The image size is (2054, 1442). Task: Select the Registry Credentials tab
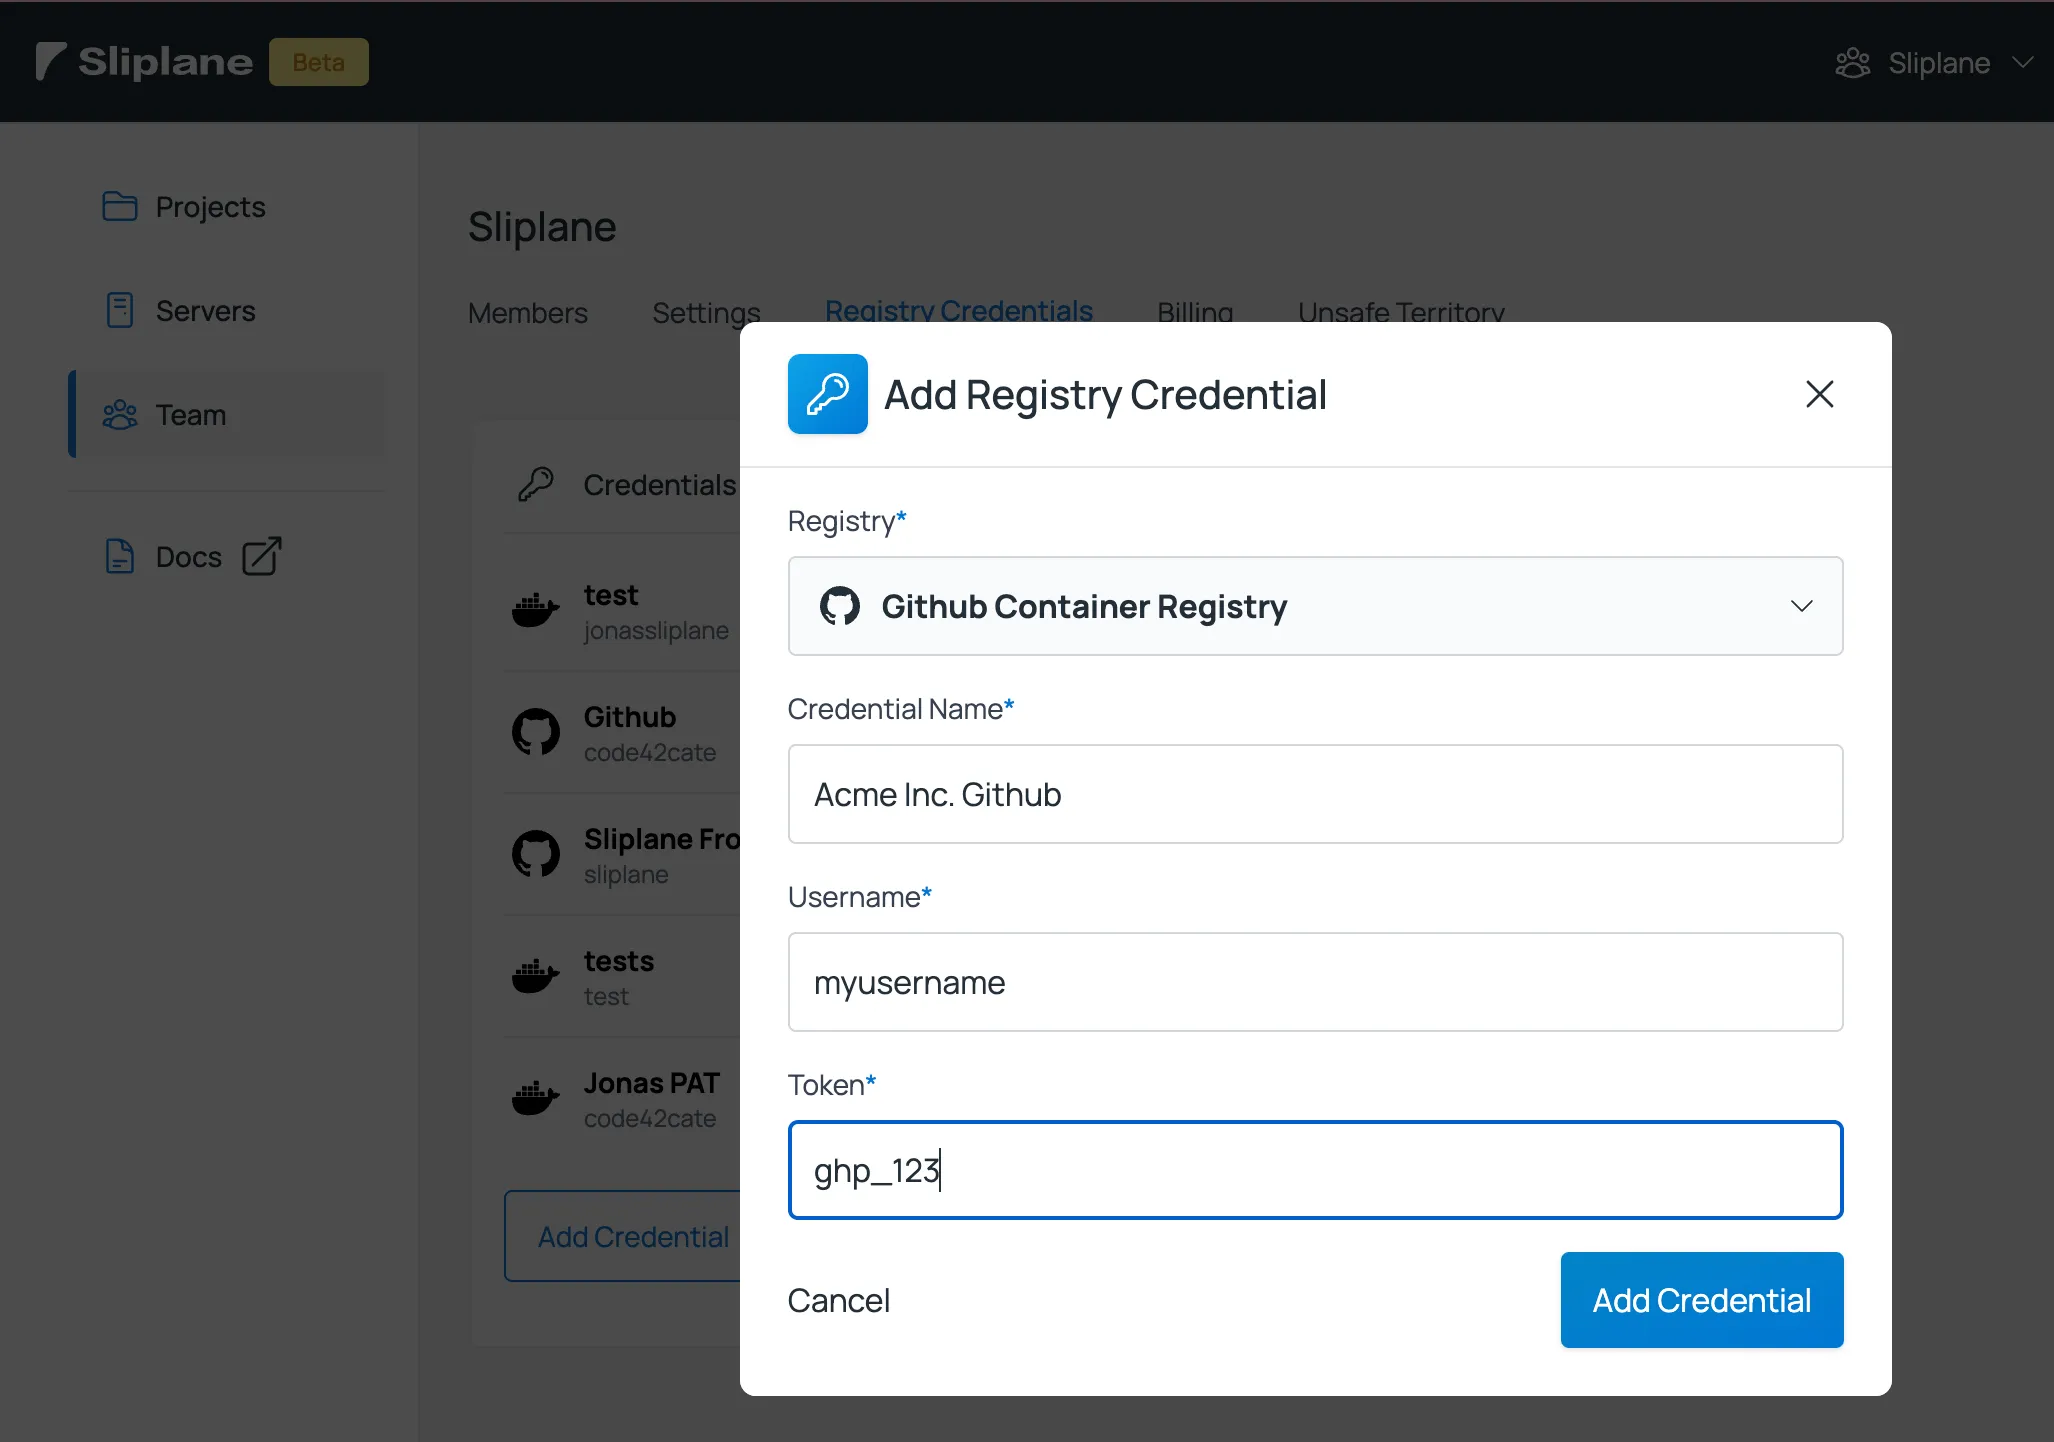958,311
